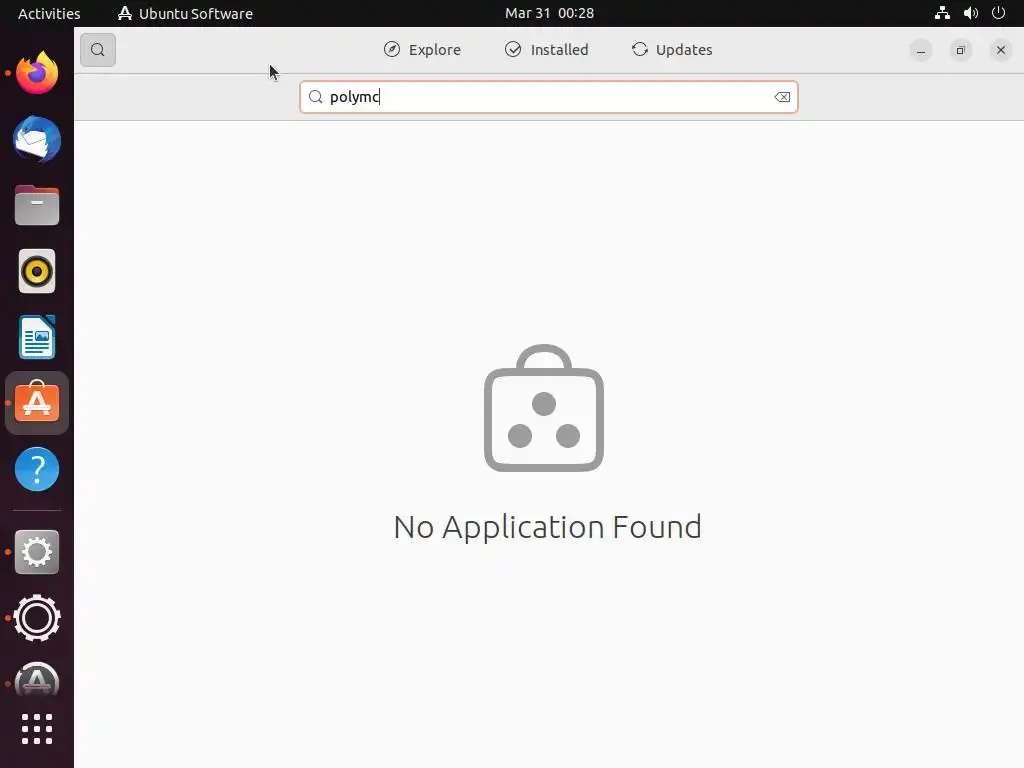Toggle the search button in header bar
This screenshot has width=1024, height=768.
98,50
